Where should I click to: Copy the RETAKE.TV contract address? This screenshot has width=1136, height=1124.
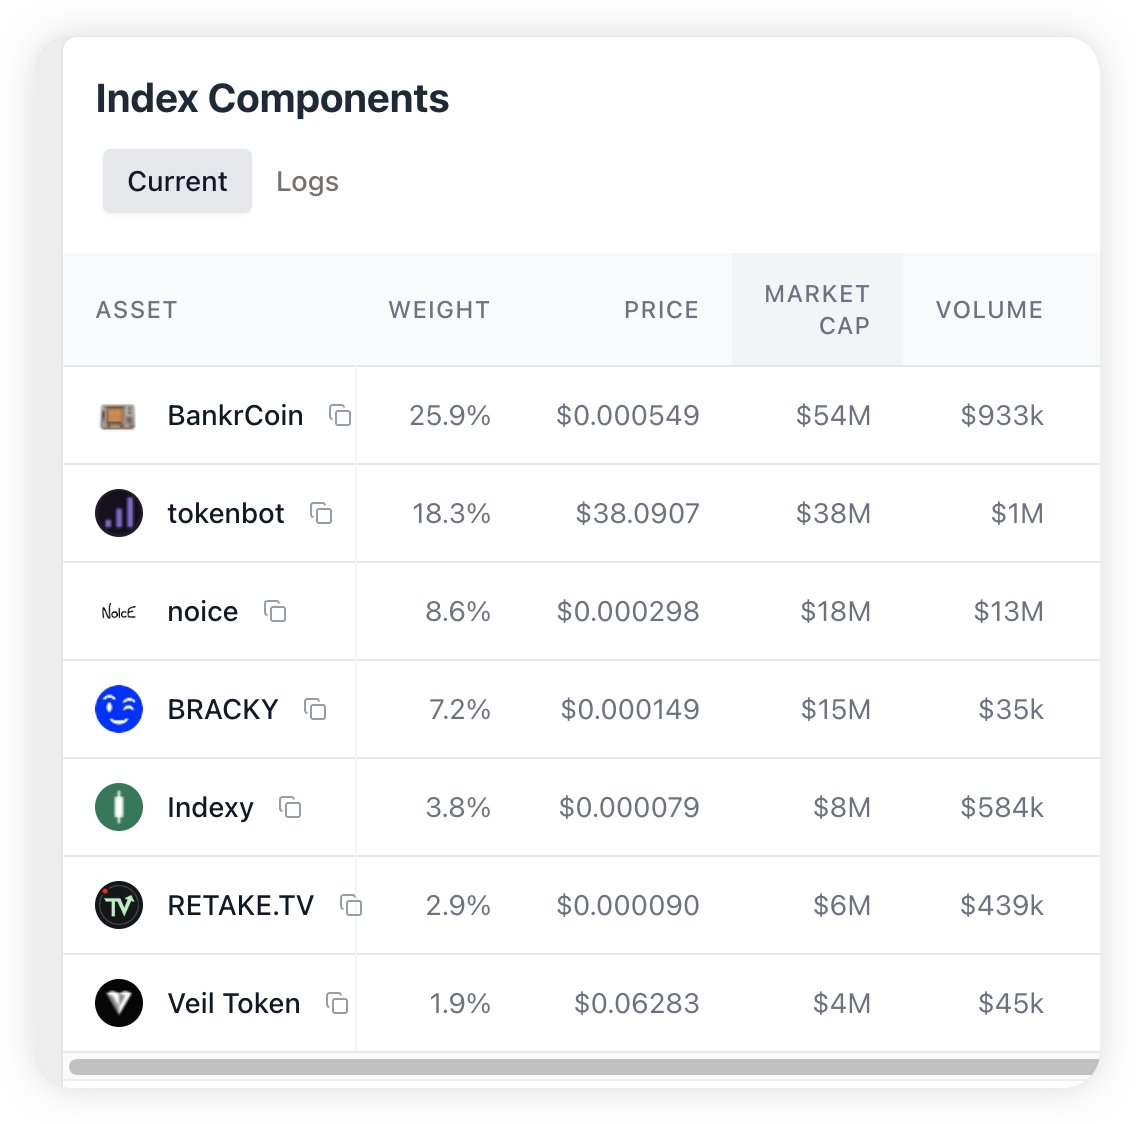tap(350, 906)
